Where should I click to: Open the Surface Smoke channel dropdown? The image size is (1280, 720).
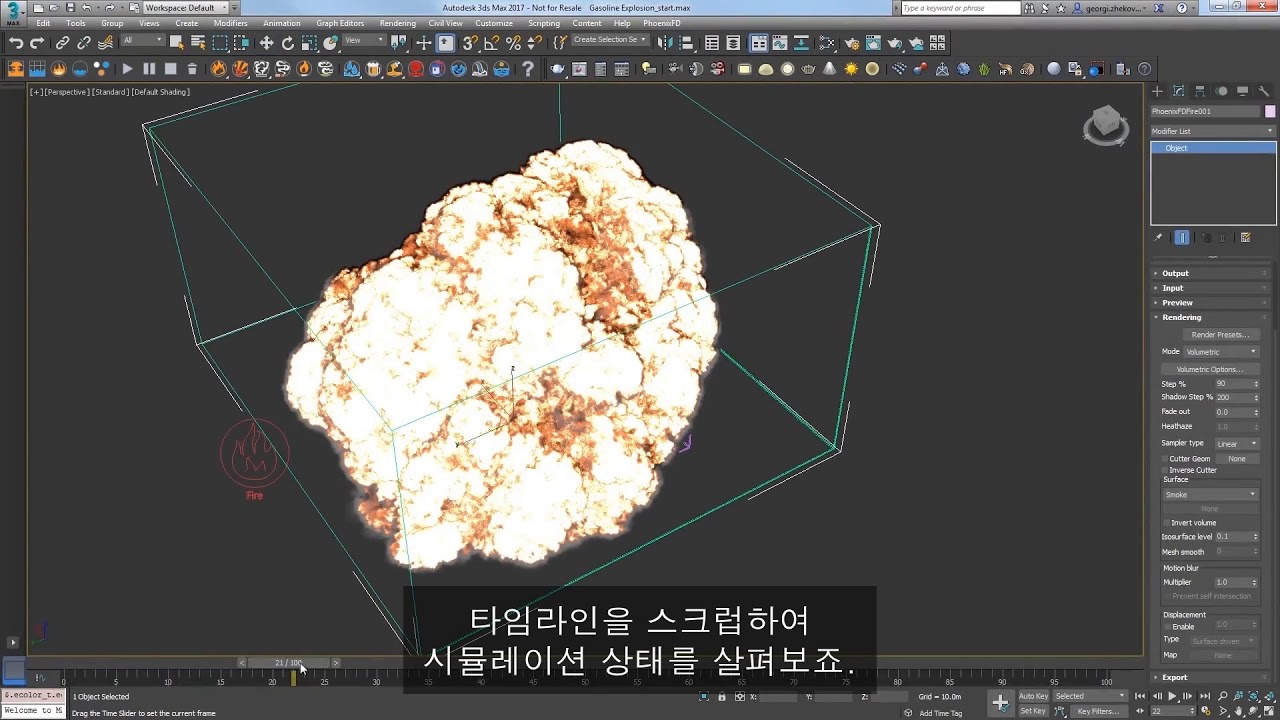pyautogui.click(x=1210, y=494)
